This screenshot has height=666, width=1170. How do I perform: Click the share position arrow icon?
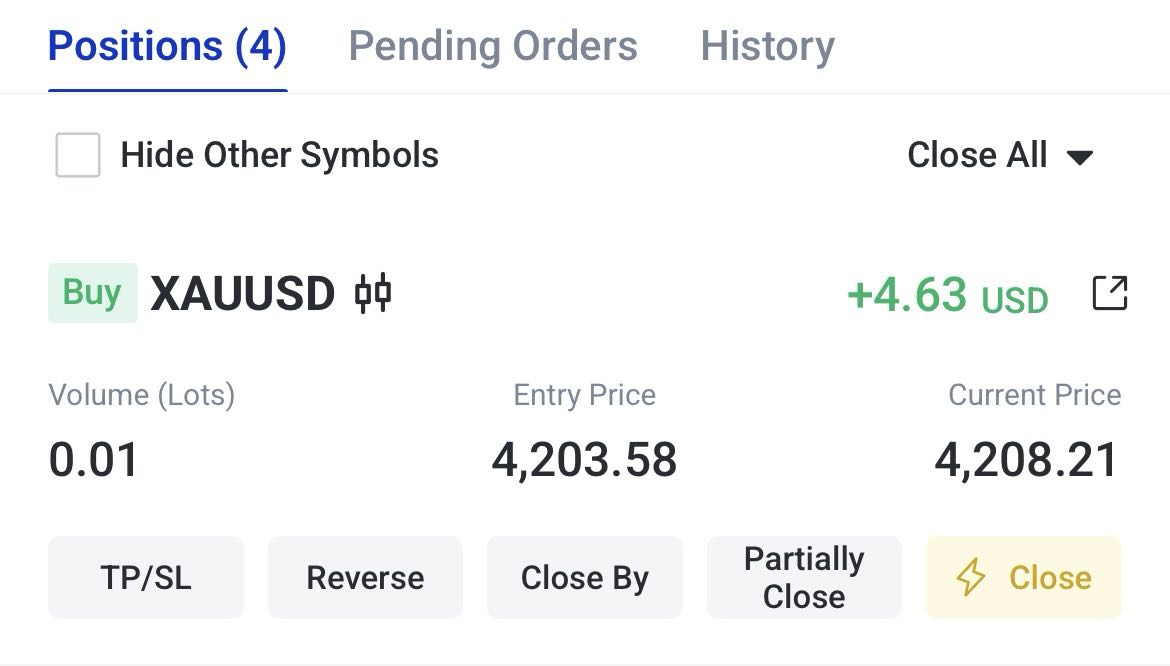pos(1110,292)
